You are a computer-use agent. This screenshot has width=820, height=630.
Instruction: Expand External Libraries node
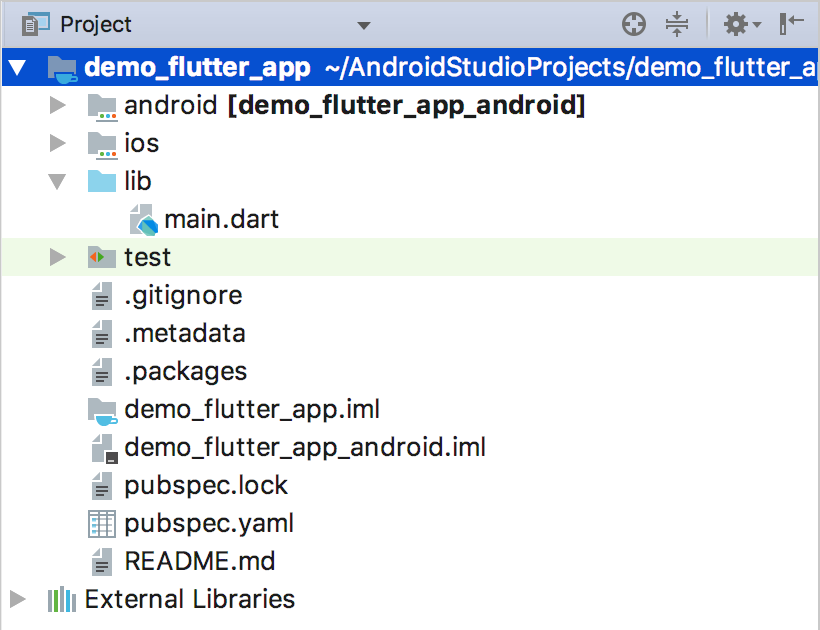point(17,599)
